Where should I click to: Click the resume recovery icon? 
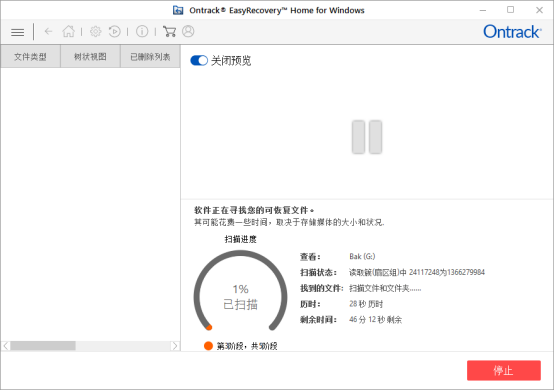(x=114, y=31)
